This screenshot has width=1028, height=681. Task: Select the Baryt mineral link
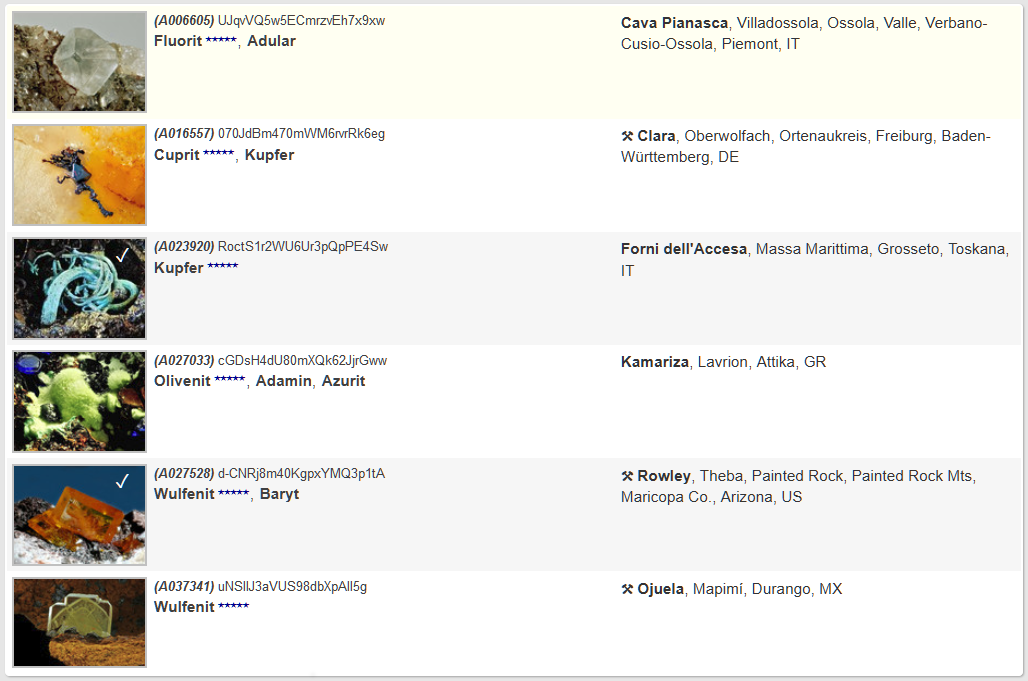click(279, 494)
